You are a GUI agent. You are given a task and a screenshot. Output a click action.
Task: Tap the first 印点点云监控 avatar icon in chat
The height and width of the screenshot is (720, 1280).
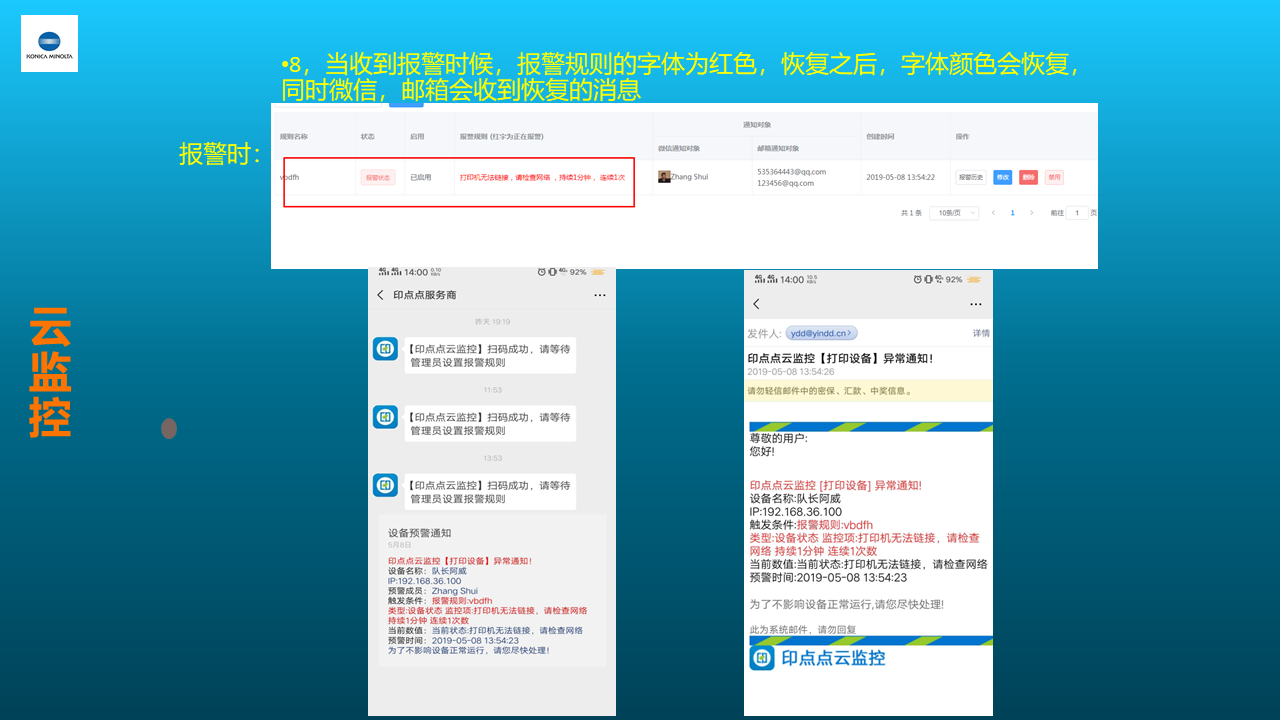click(385, 349)
